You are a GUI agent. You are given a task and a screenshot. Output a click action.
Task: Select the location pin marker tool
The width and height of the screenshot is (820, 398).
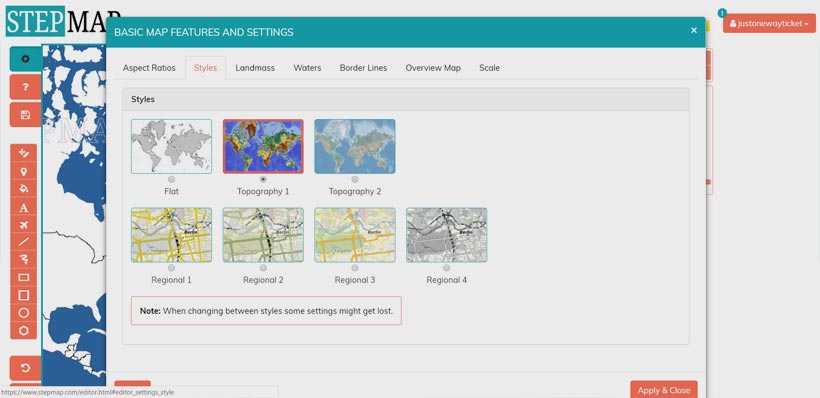24,171
